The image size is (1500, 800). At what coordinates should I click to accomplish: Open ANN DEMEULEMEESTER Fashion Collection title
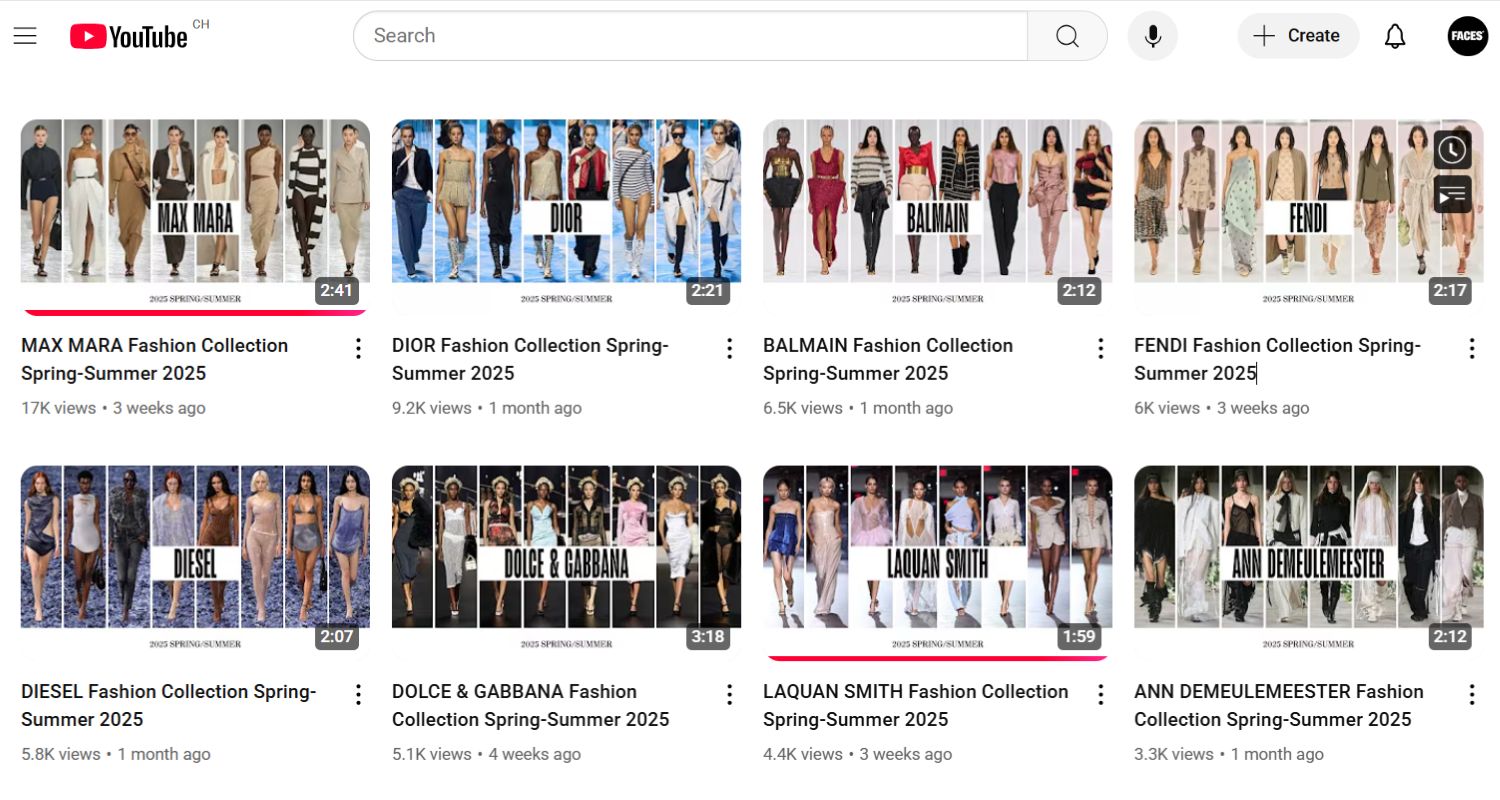pyautogui.click(x=1279, y=705)
